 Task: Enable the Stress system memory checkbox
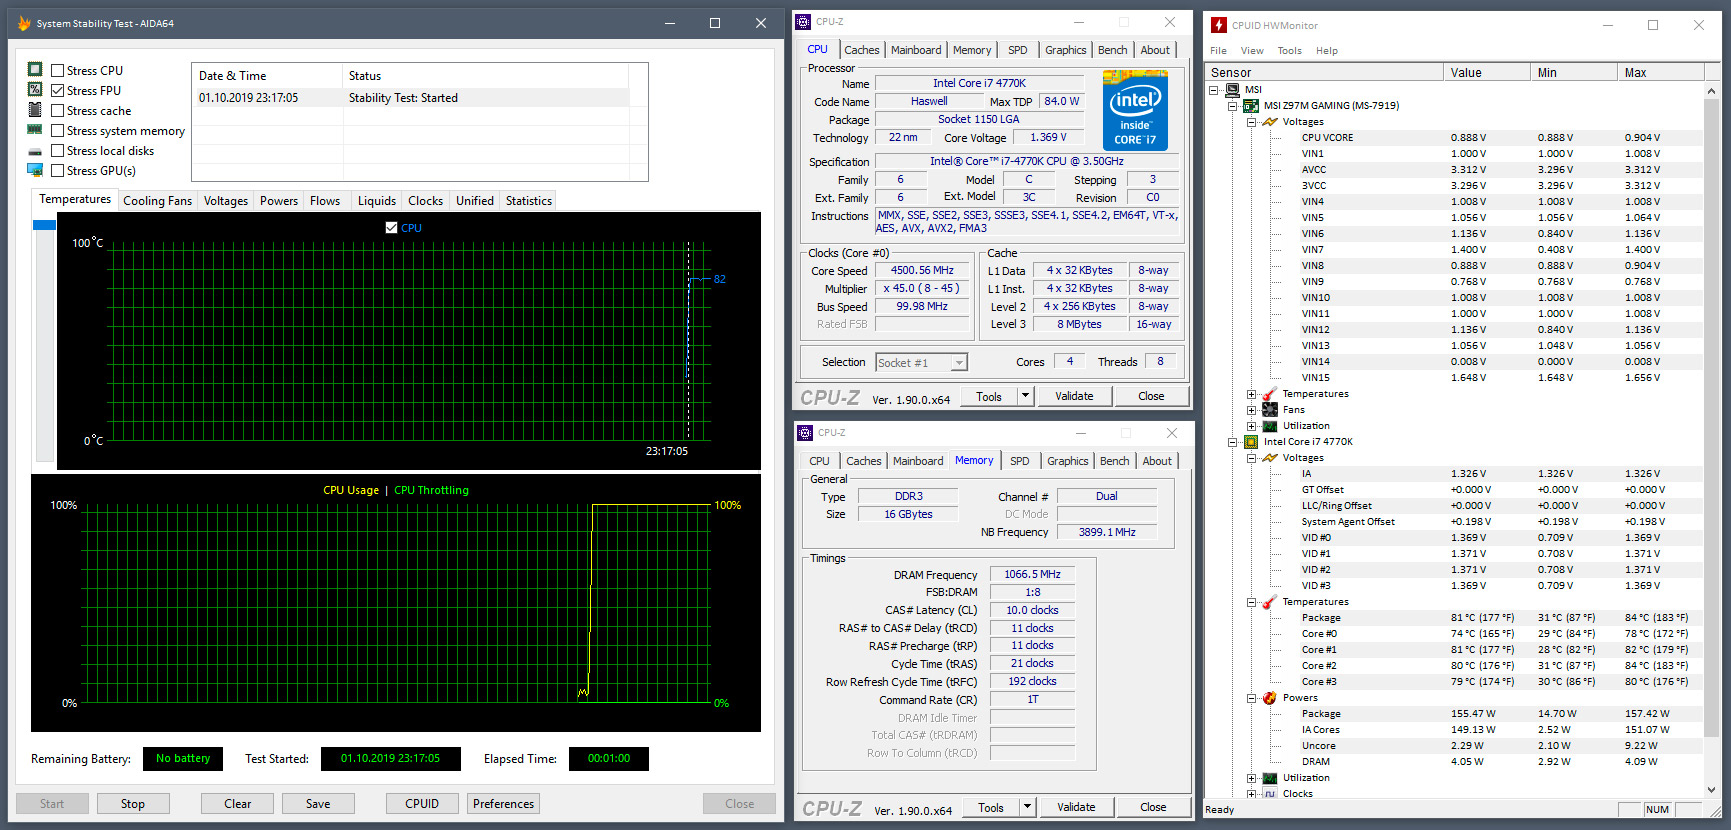pos(58,131)
